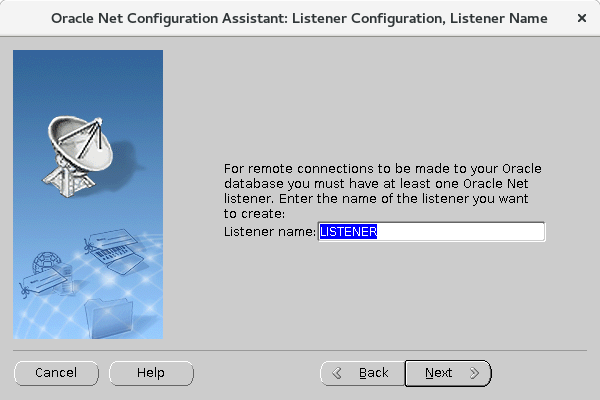600x400 pixels.
Task: Click the remote connections description paragraph
Action: 383,191
